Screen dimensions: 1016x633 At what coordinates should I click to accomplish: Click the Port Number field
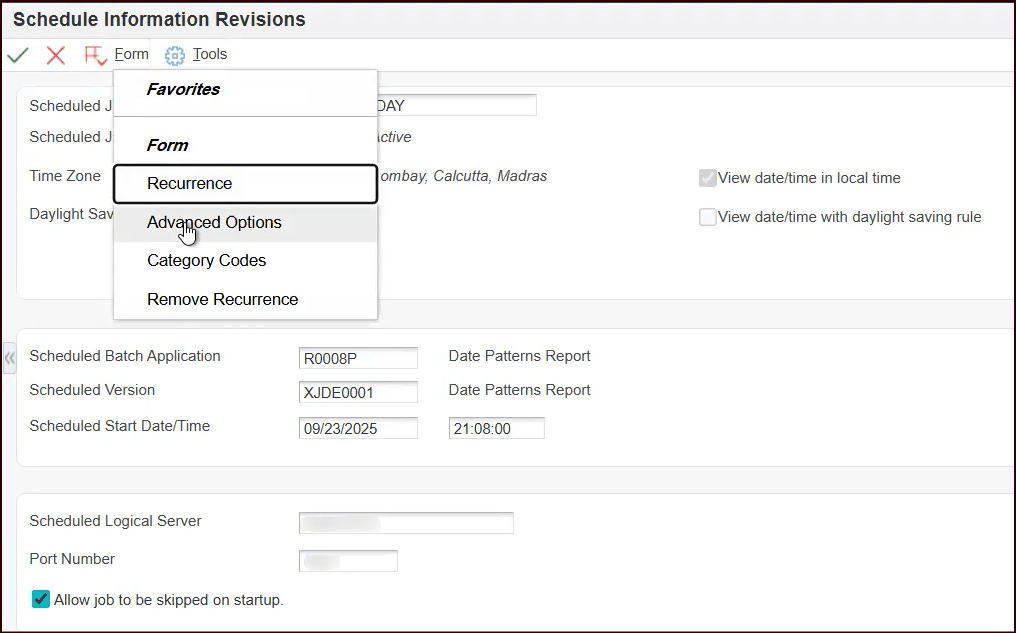348,561
